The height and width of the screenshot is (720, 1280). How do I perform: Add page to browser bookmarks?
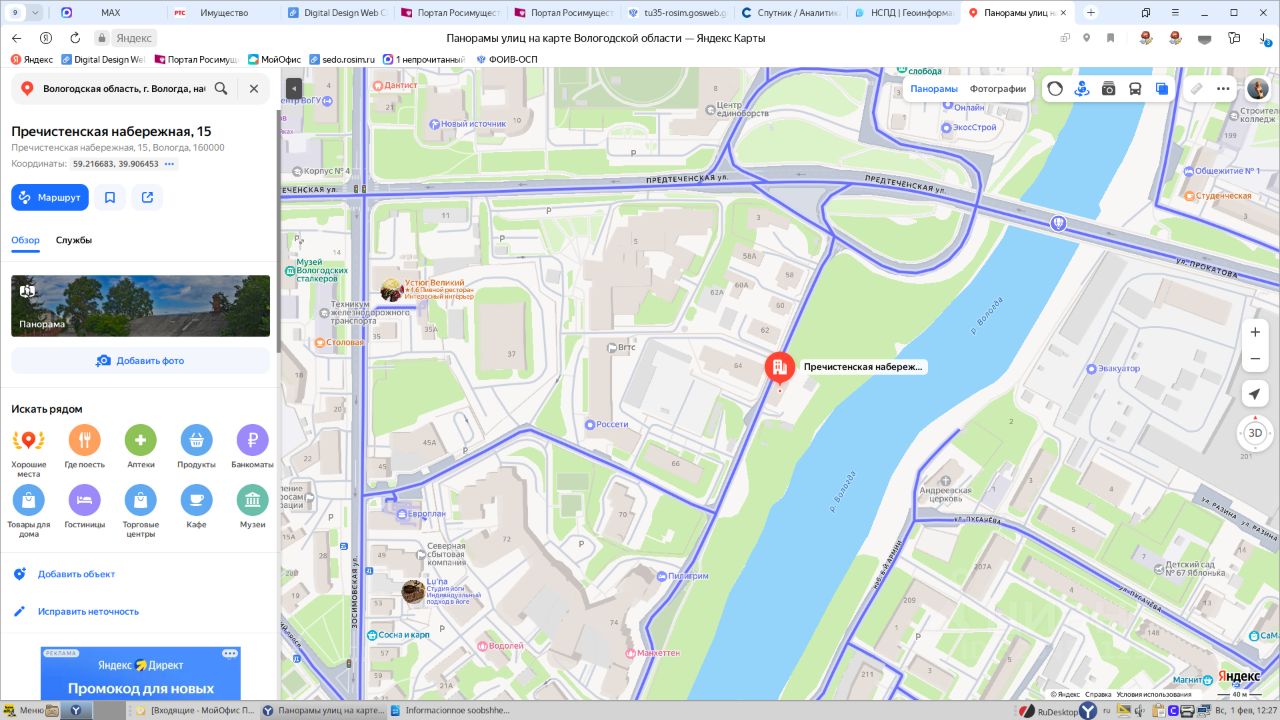tap(1110, 38)
